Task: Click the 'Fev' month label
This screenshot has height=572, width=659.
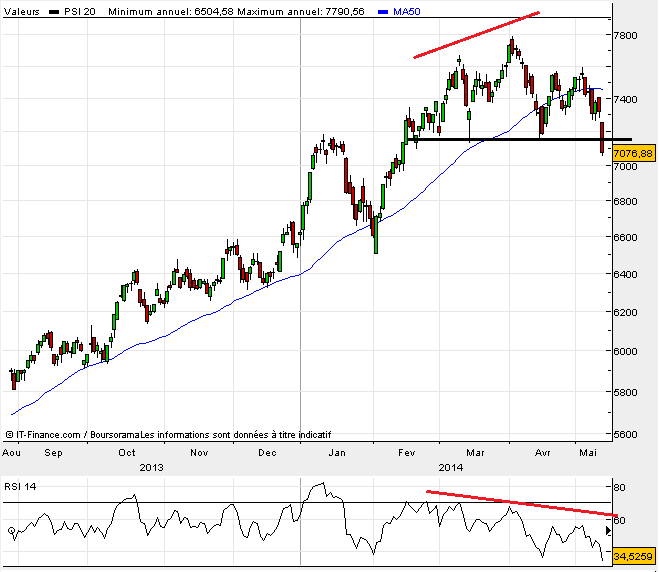Action: [407, 453]
